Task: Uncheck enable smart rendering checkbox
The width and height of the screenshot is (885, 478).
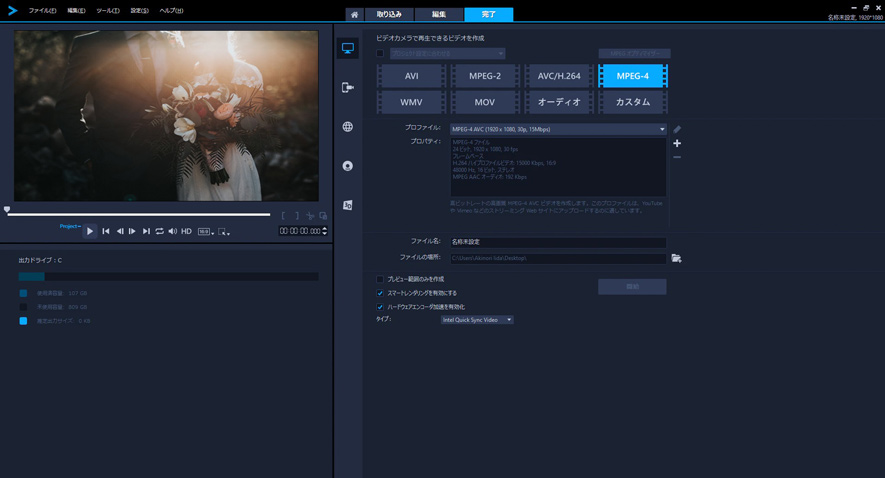Action: [380, 293]
